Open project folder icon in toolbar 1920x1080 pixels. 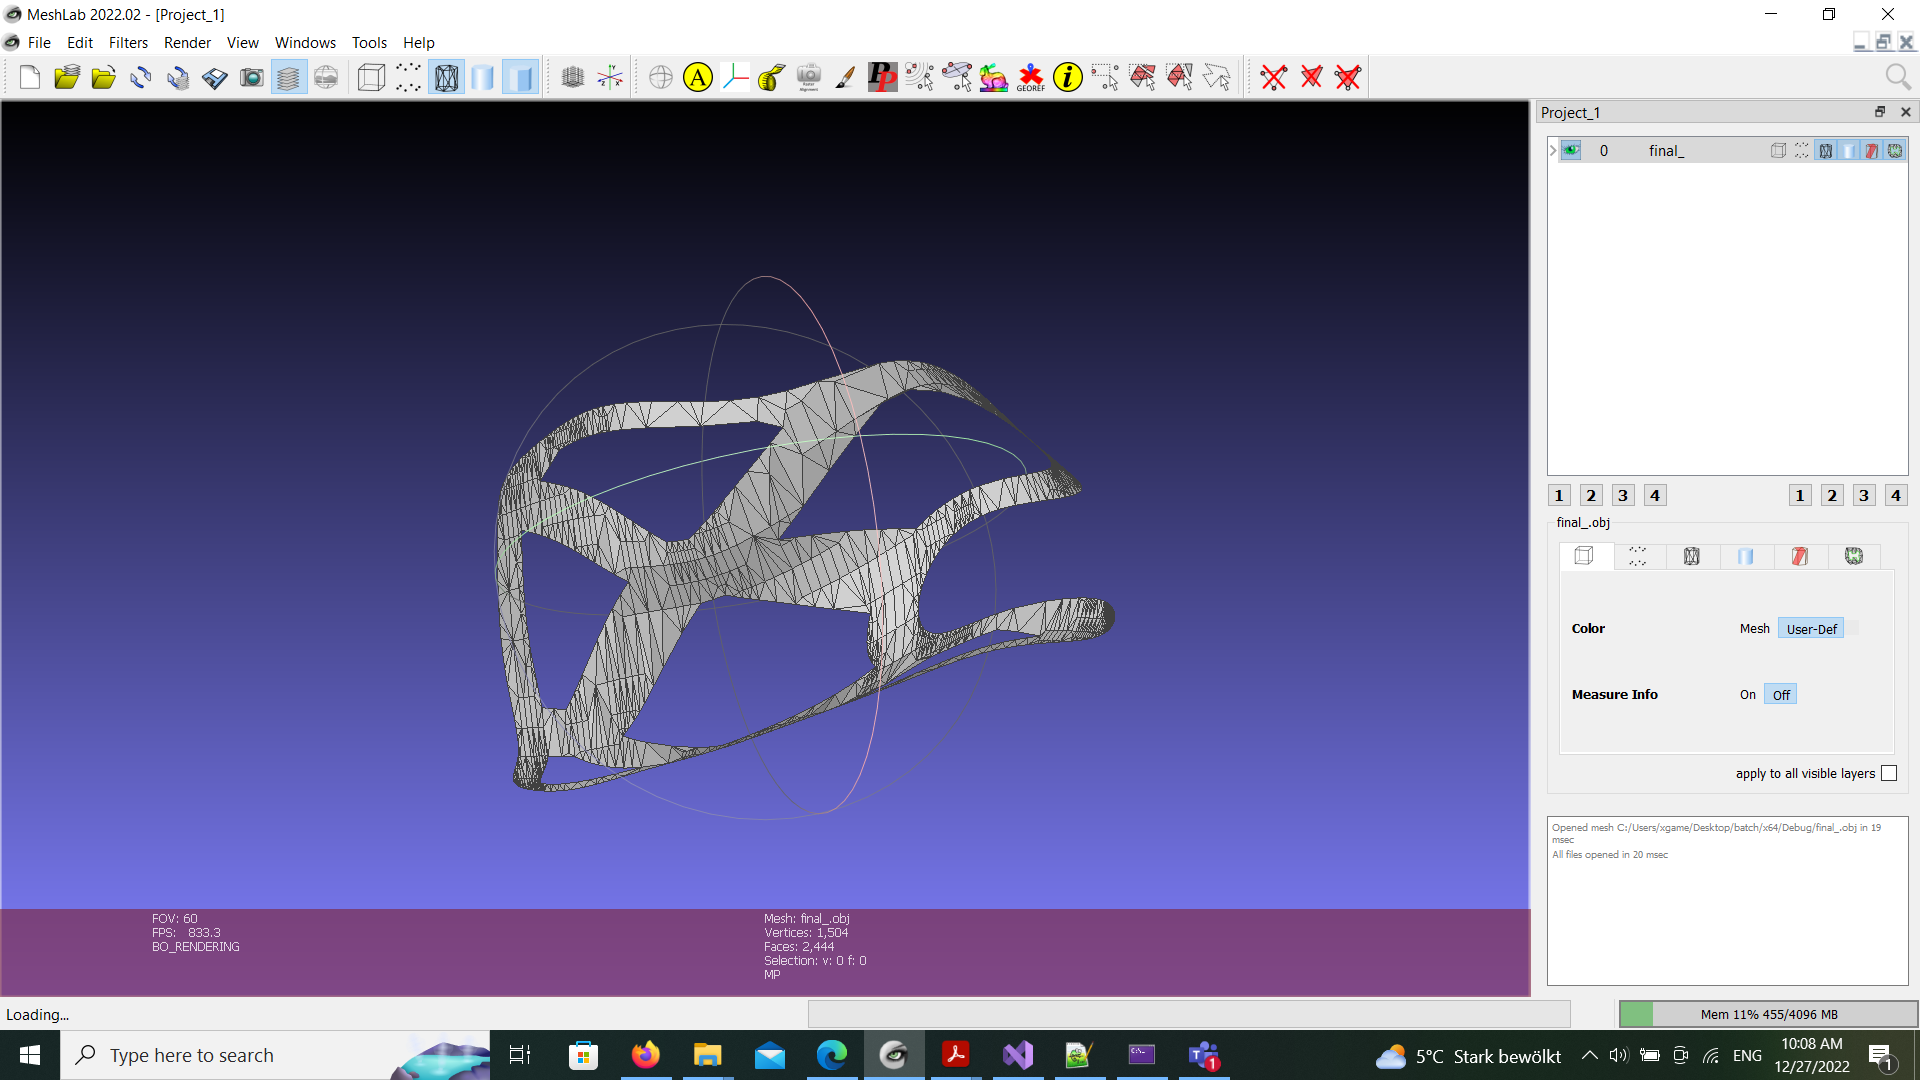point(67,77)
